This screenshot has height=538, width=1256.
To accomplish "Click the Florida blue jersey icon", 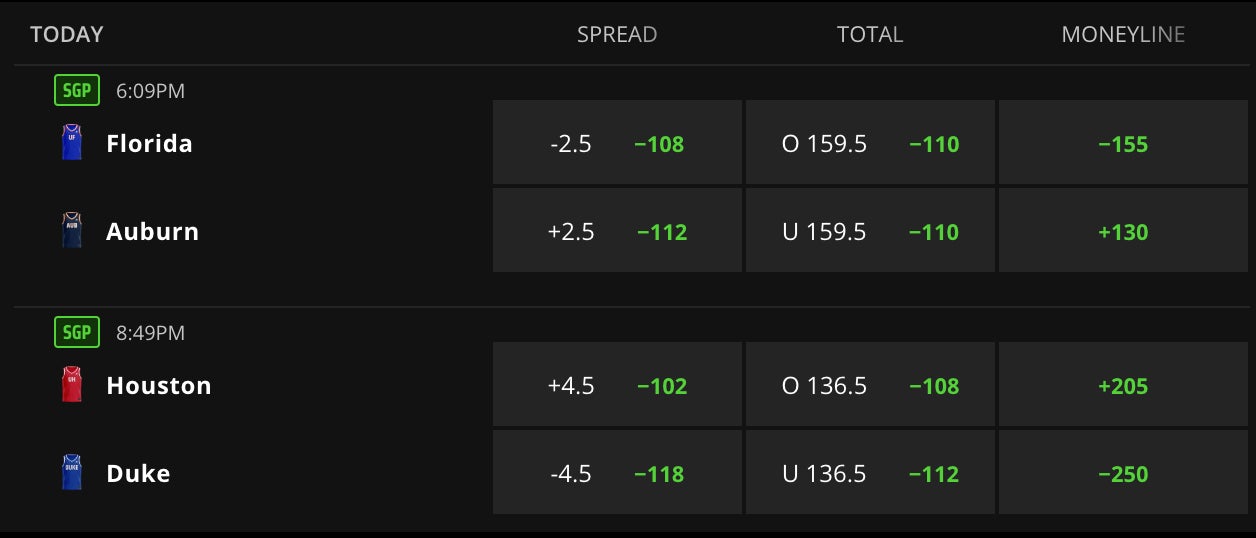I will point(72,143).
